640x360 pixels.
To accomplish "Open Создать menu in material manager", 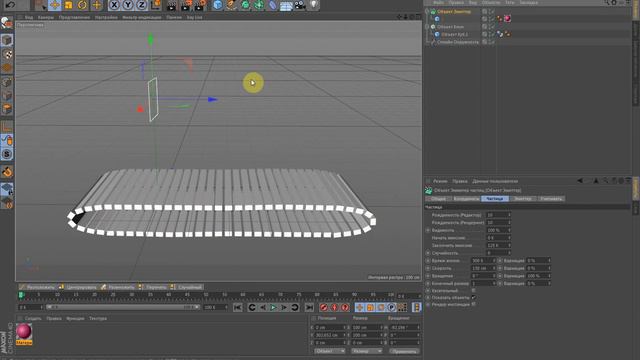I will (33, 318).
